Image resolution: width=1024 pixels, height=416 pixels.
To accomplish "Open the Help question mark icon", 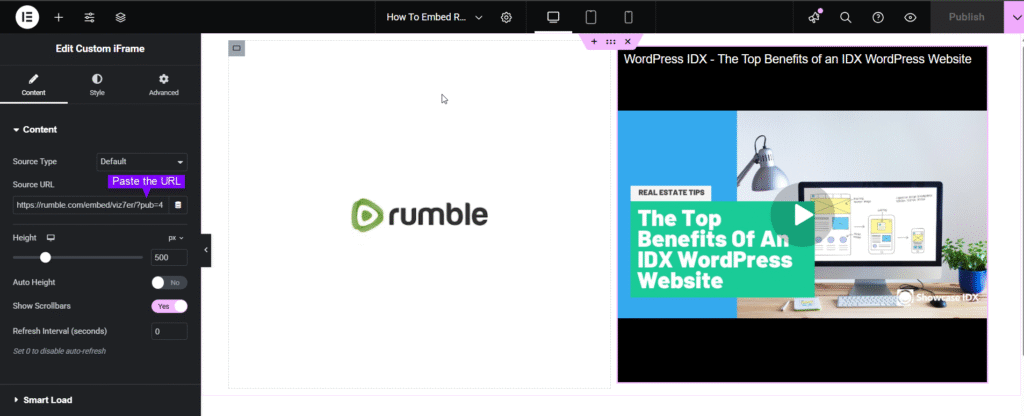I will click(878, 18).
